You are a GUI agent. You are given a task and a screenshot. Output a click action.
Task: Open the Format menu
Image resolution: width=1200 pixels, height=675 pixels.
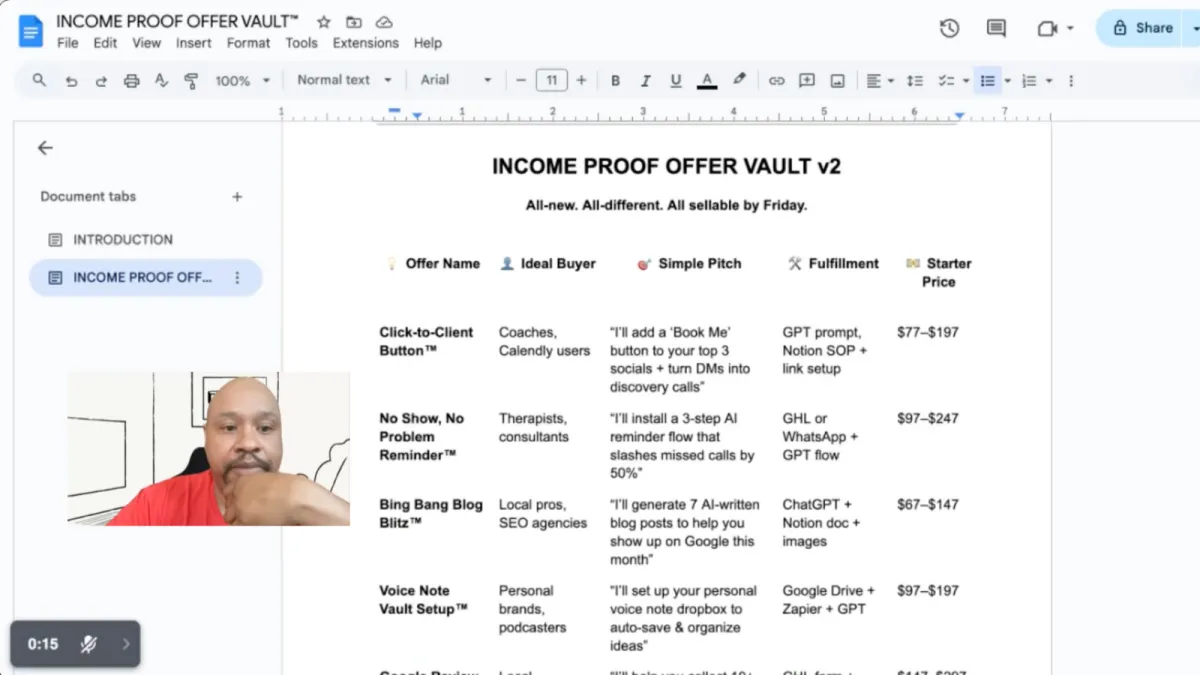[248, 43]
